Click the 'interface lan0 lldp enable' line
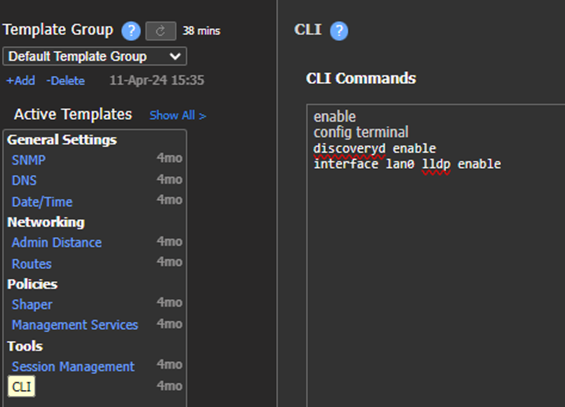 (x=407, y=164)
